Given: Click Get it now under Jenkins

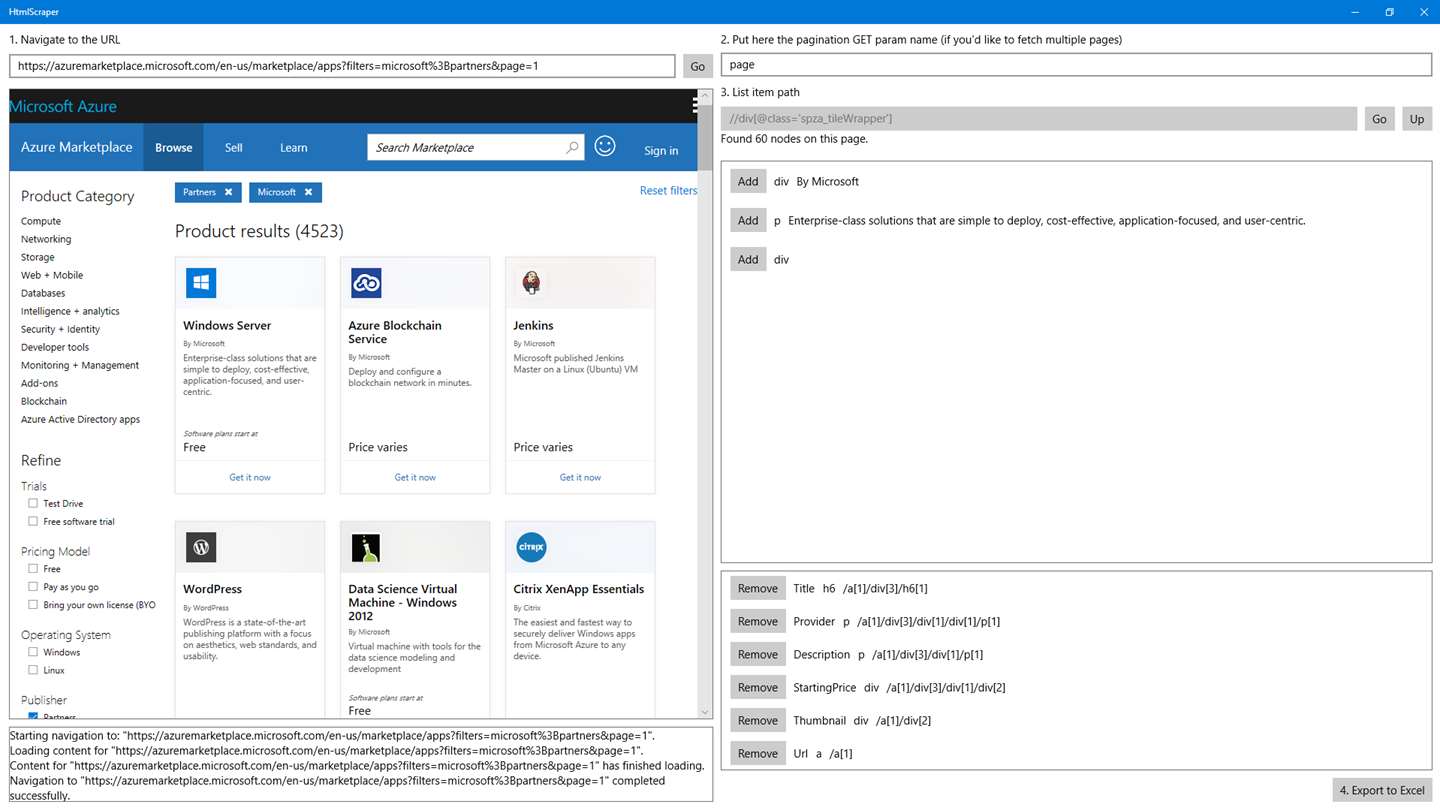Looking at the screenshot, I should 580,477.
